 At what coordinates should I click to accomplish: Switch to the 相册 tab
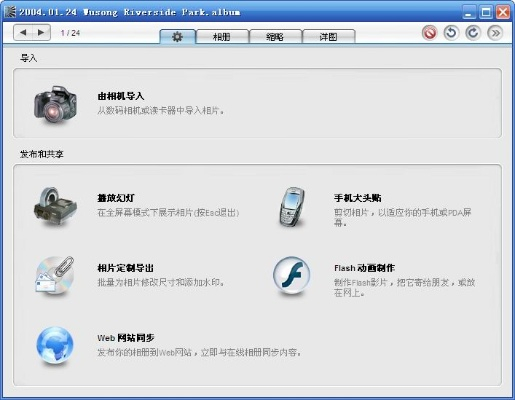pos(222,37)
